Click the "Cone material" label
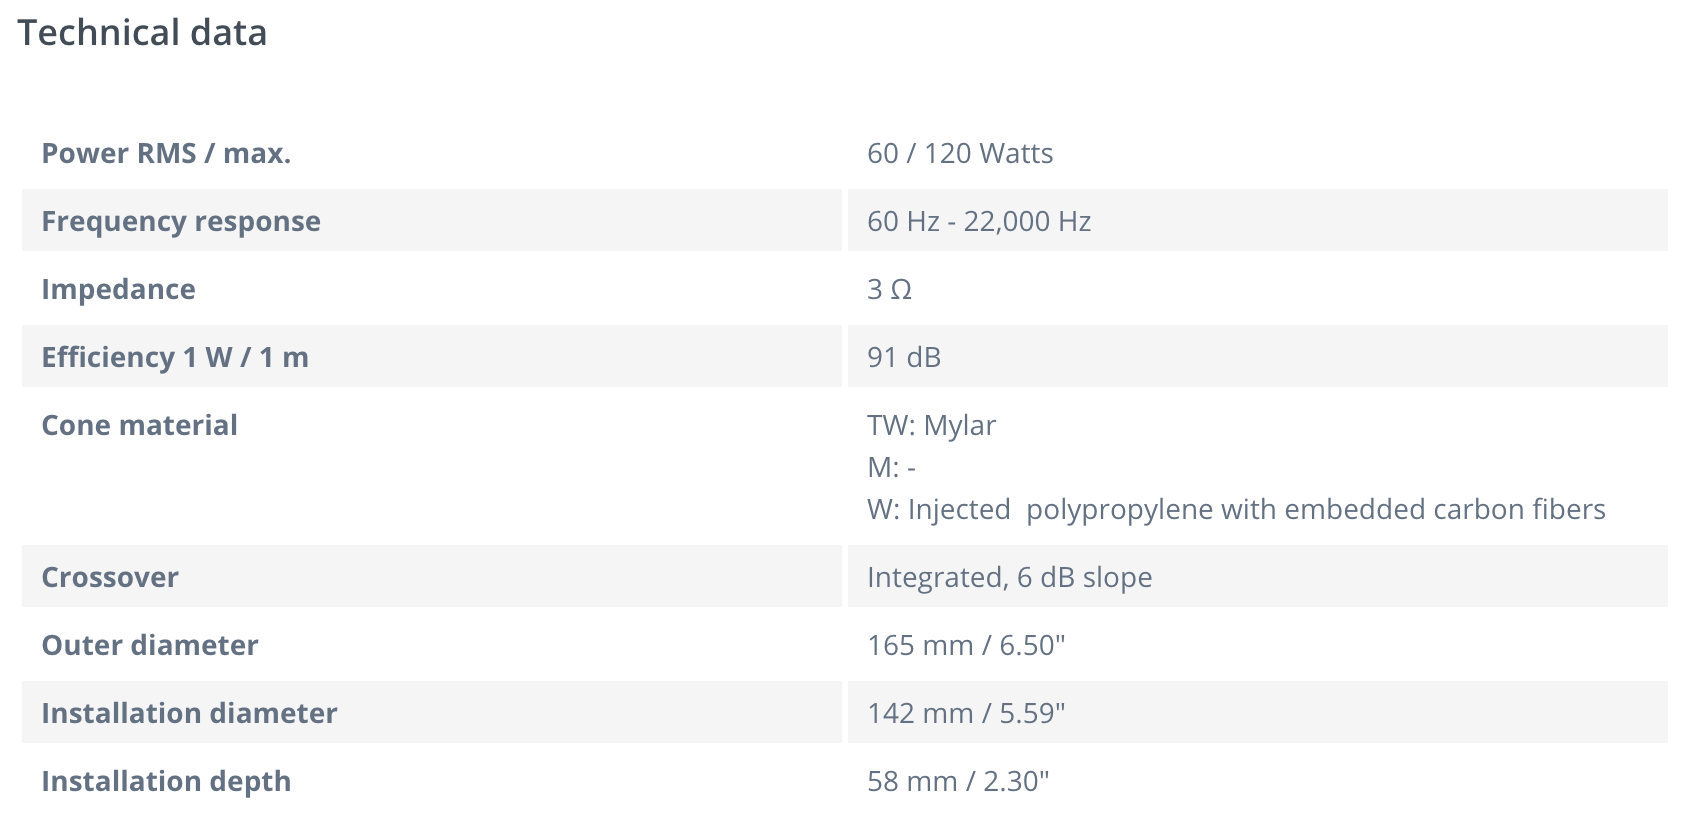The image size is (1692, 826). pos(139,425)
